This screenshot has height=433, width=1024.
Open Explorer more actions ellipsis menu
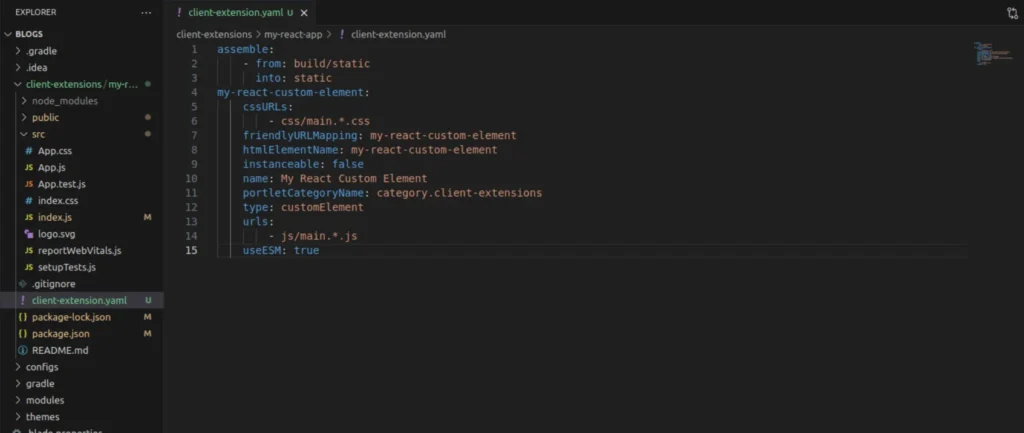pos(146,12)
